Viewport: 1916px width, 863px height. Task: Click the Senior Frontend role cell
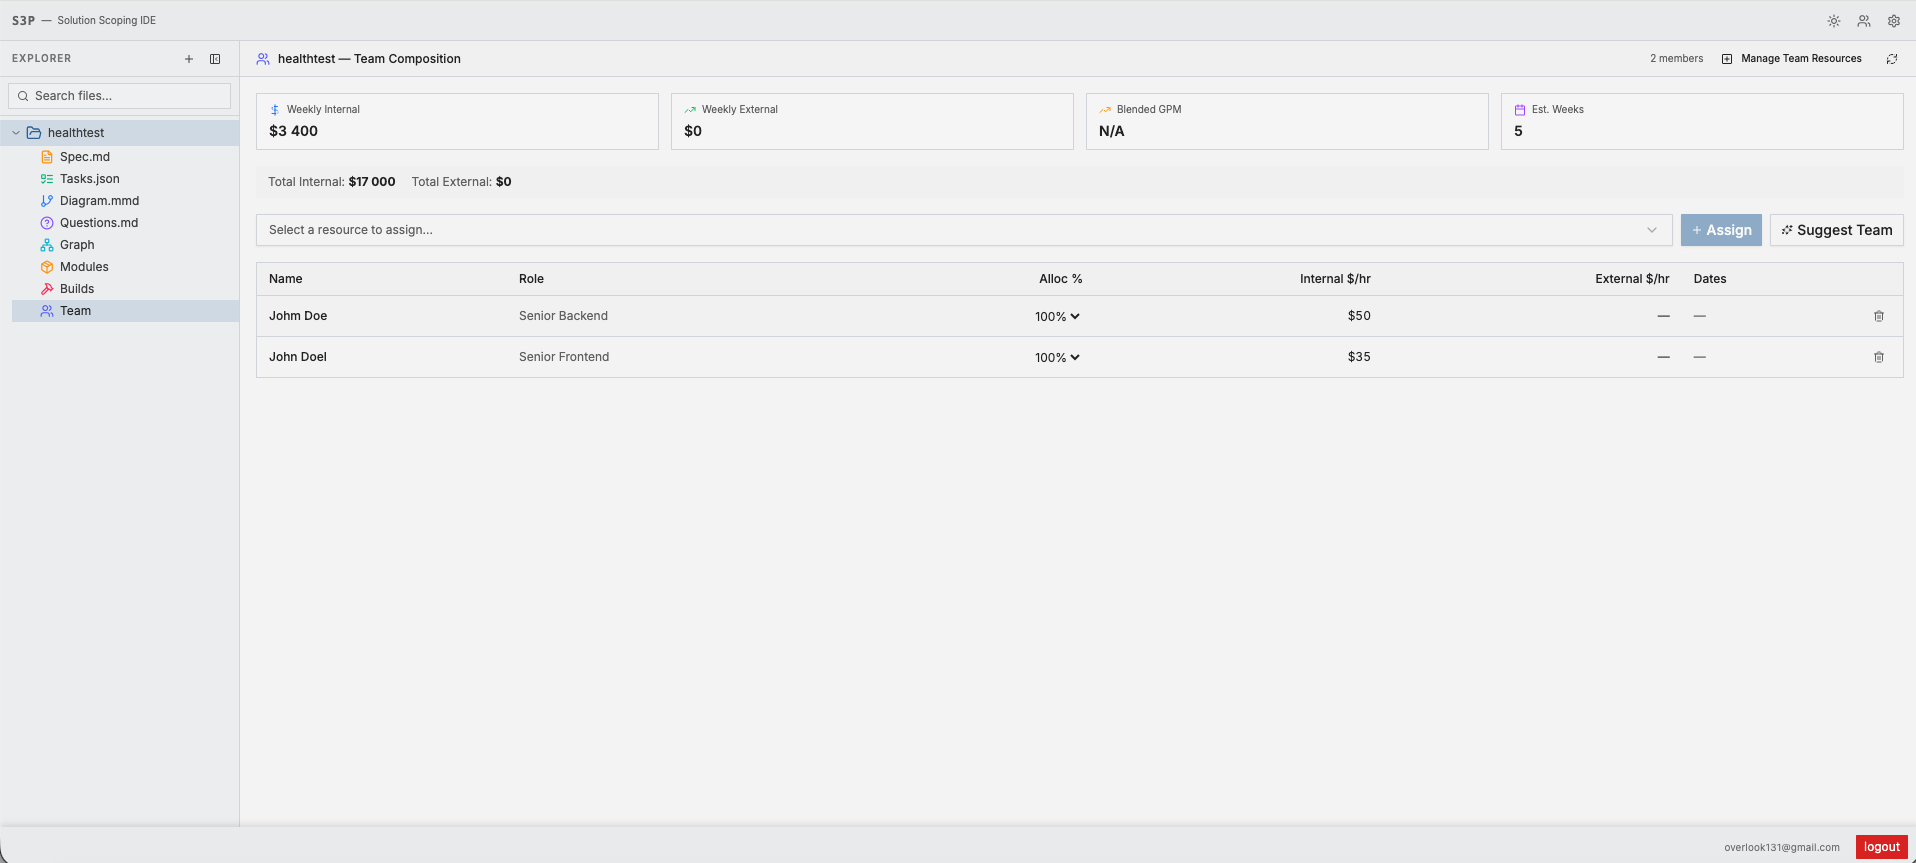[564, 357]
